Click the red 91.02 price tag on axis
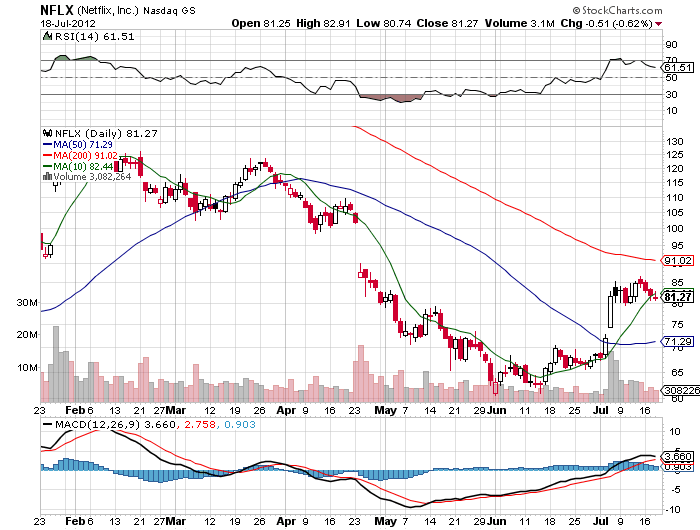Screen dimensions: 700x530 (x=678, y=260)
